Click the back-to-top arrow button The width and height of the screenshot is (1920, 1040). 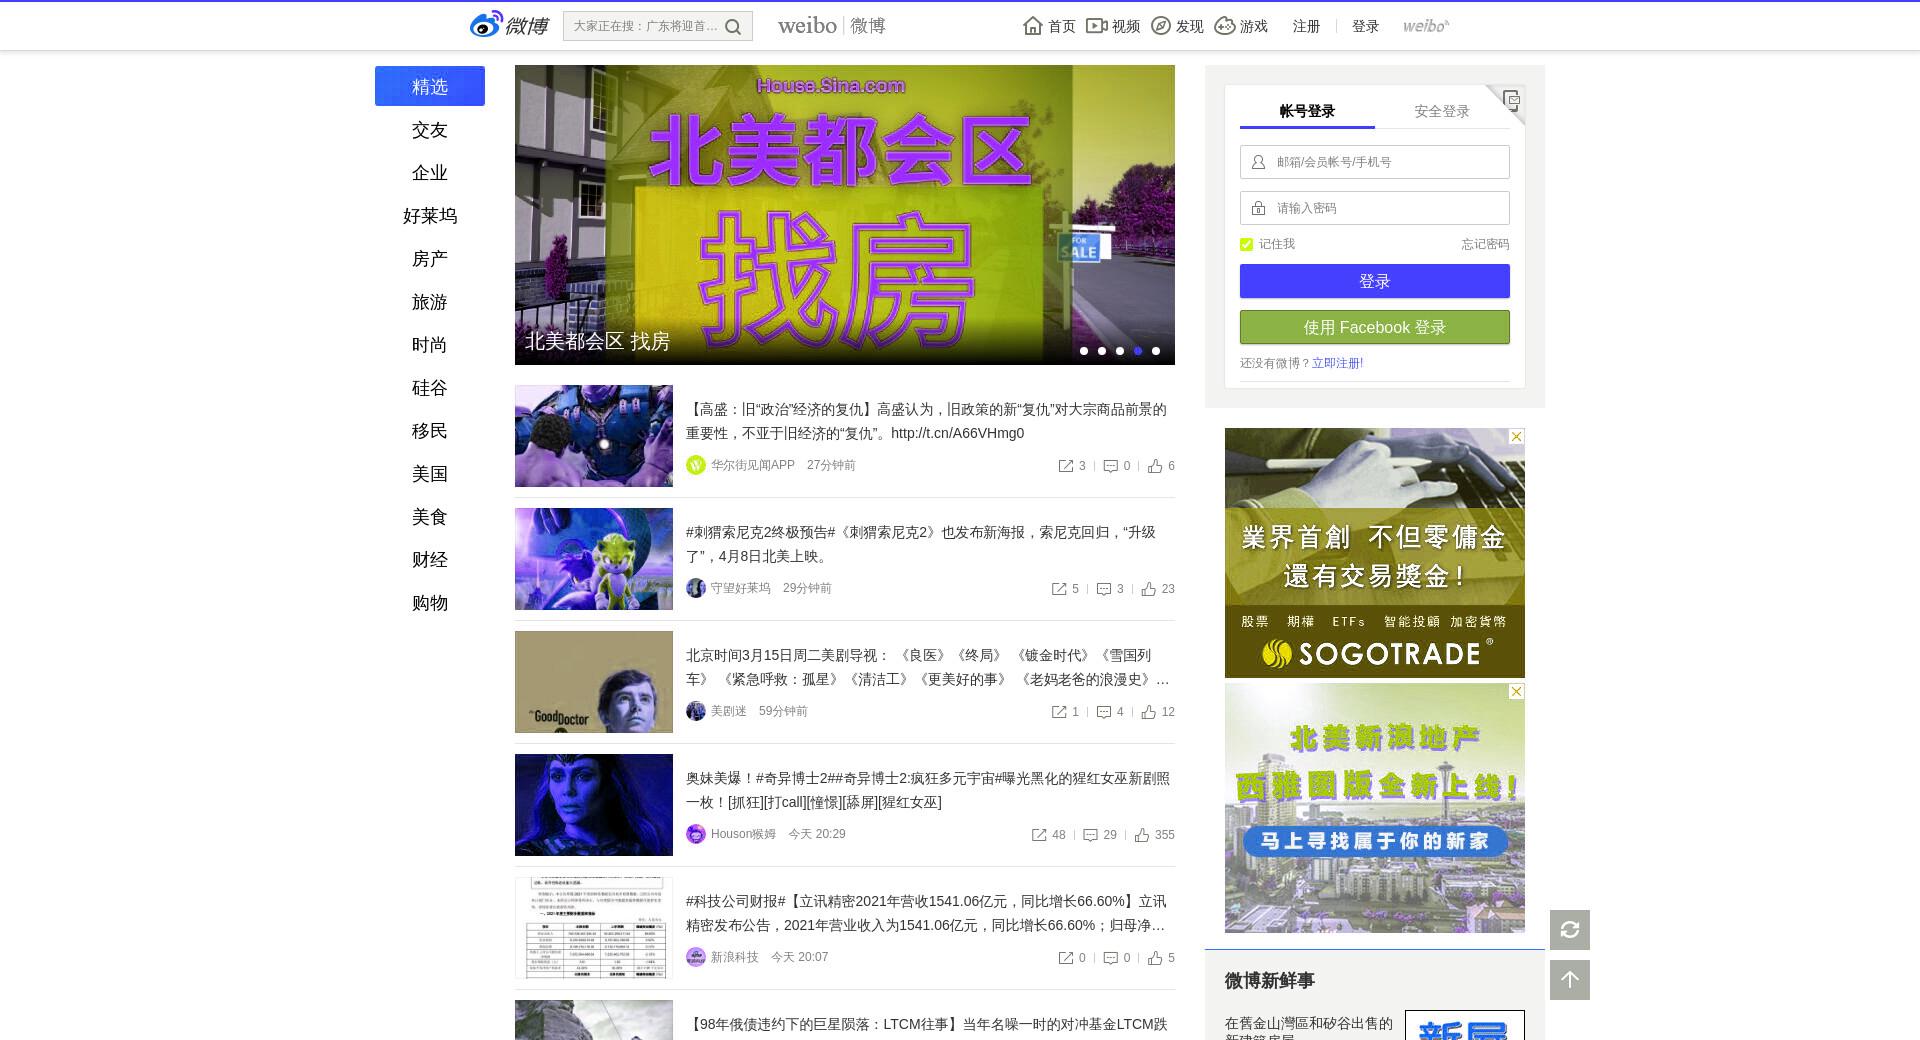click(1570, 980)
